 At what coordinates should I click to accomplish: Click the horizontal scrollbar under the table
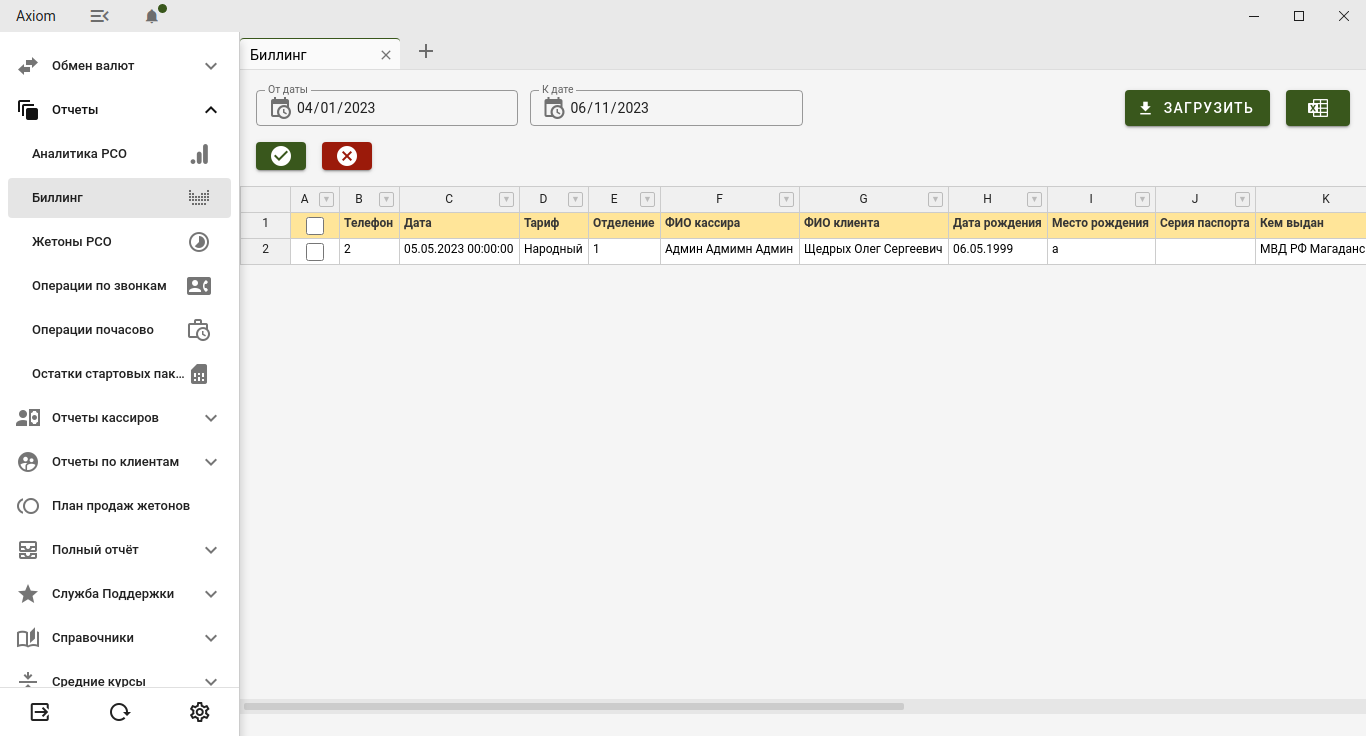(573, 706)
